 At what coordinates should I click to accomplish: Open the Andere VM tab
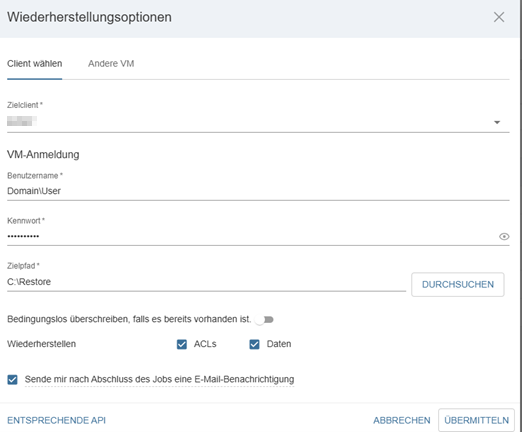point(111,64)
